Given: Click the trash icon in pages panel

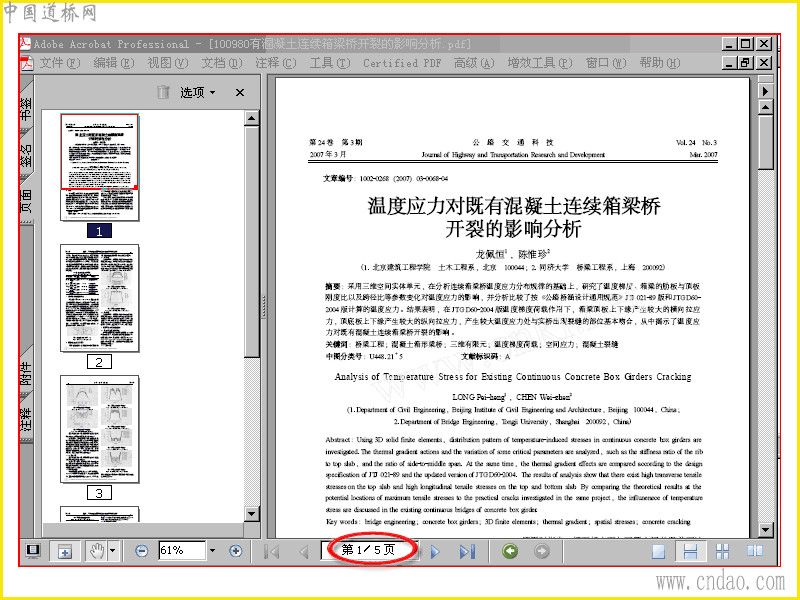Looking at the screenshot, I should point(163,92).
